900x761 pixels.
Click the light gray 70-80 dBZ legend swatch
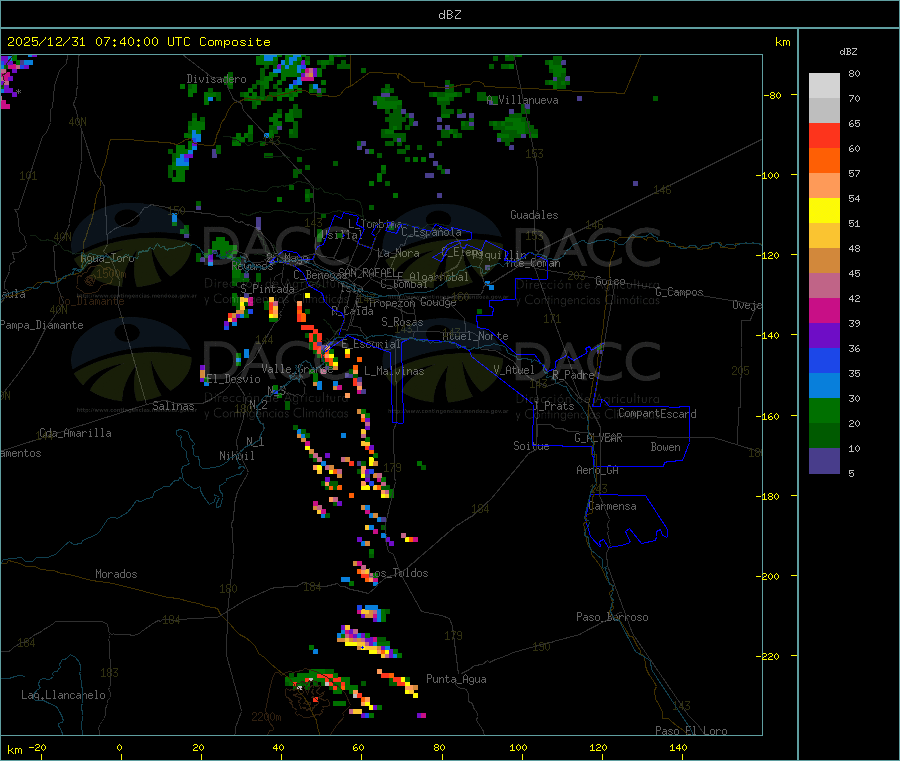point(824,86)
